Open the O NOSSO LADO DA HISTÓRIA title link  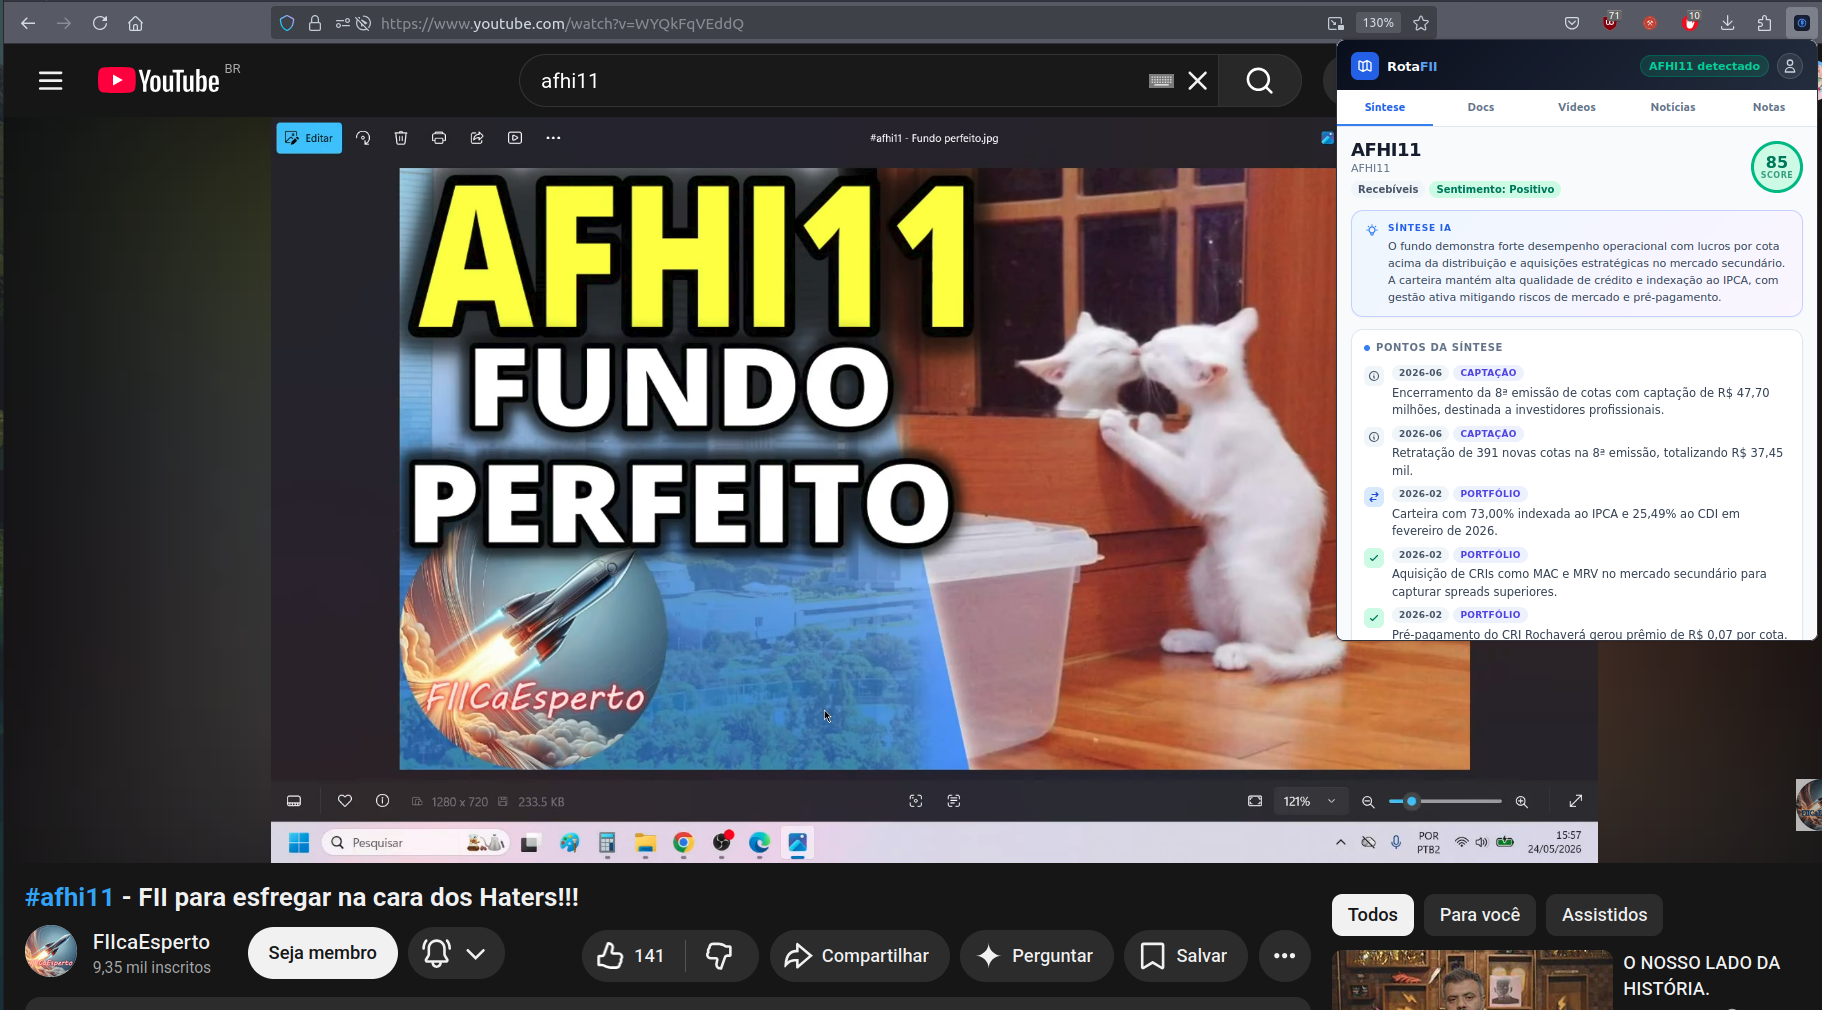tap(1701, 975)
